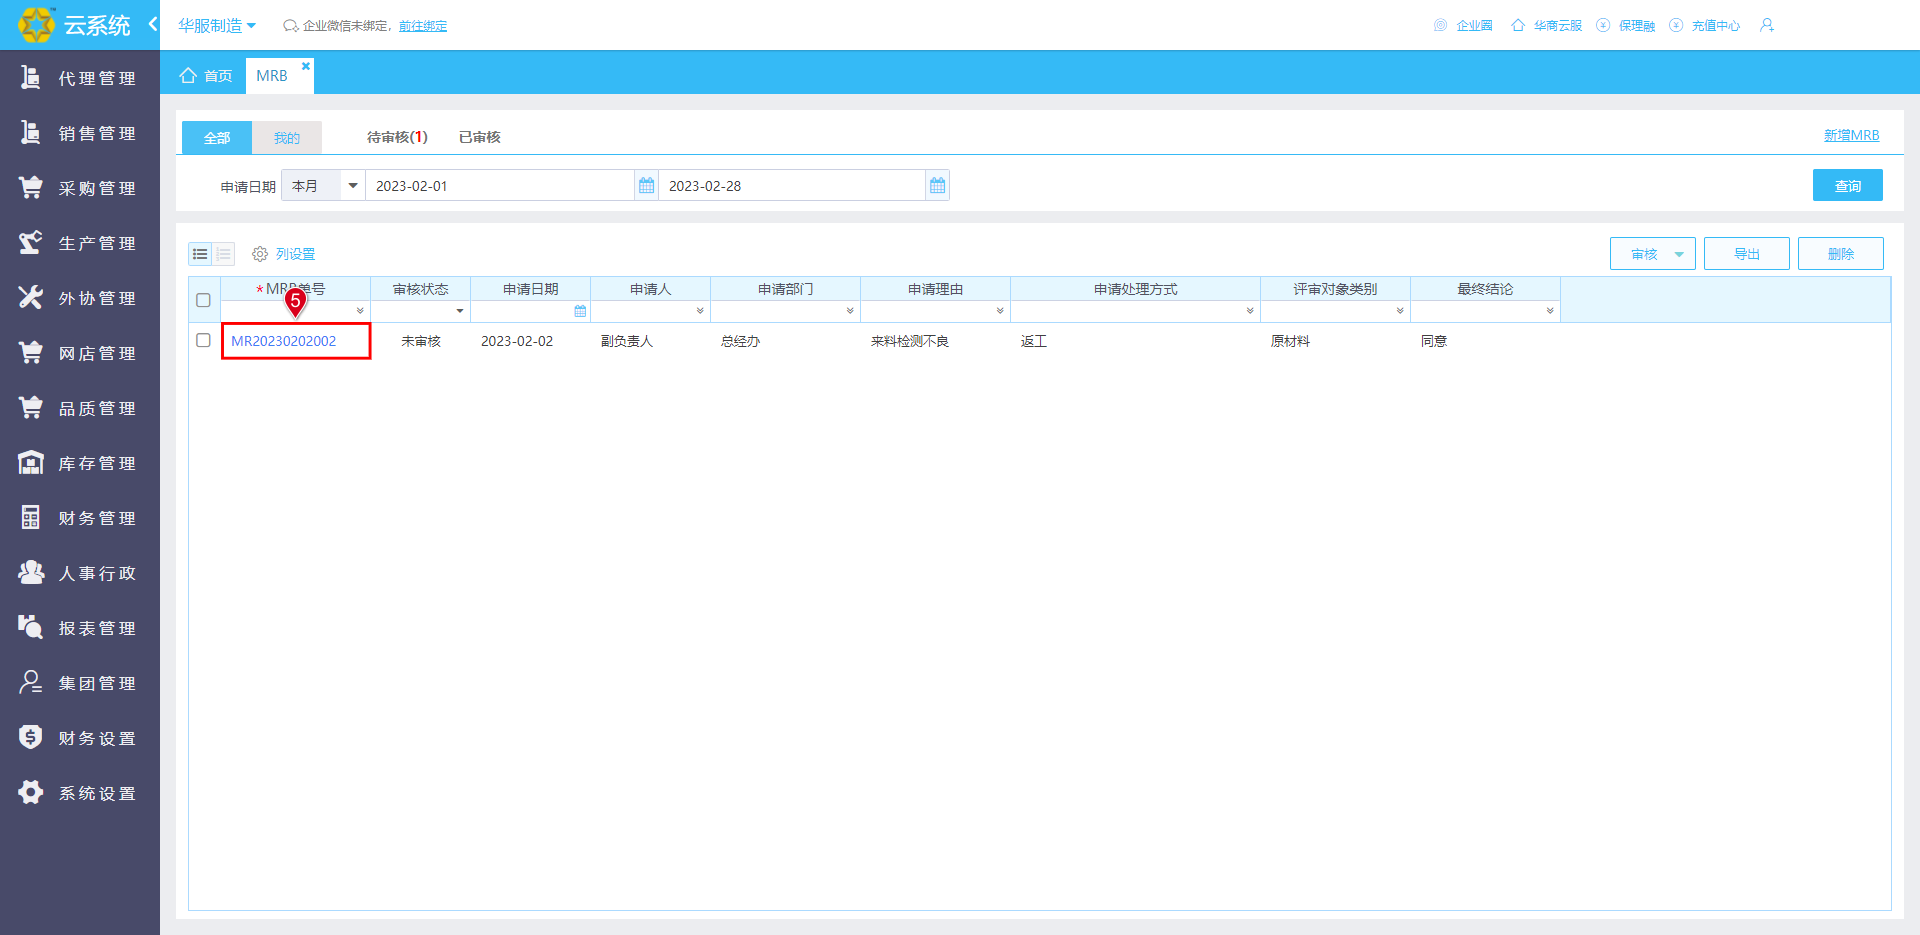This screenshot has height=935, width=1920.
Task: Click the 财务管理 calculator icon
Action: tap(31, 517)
